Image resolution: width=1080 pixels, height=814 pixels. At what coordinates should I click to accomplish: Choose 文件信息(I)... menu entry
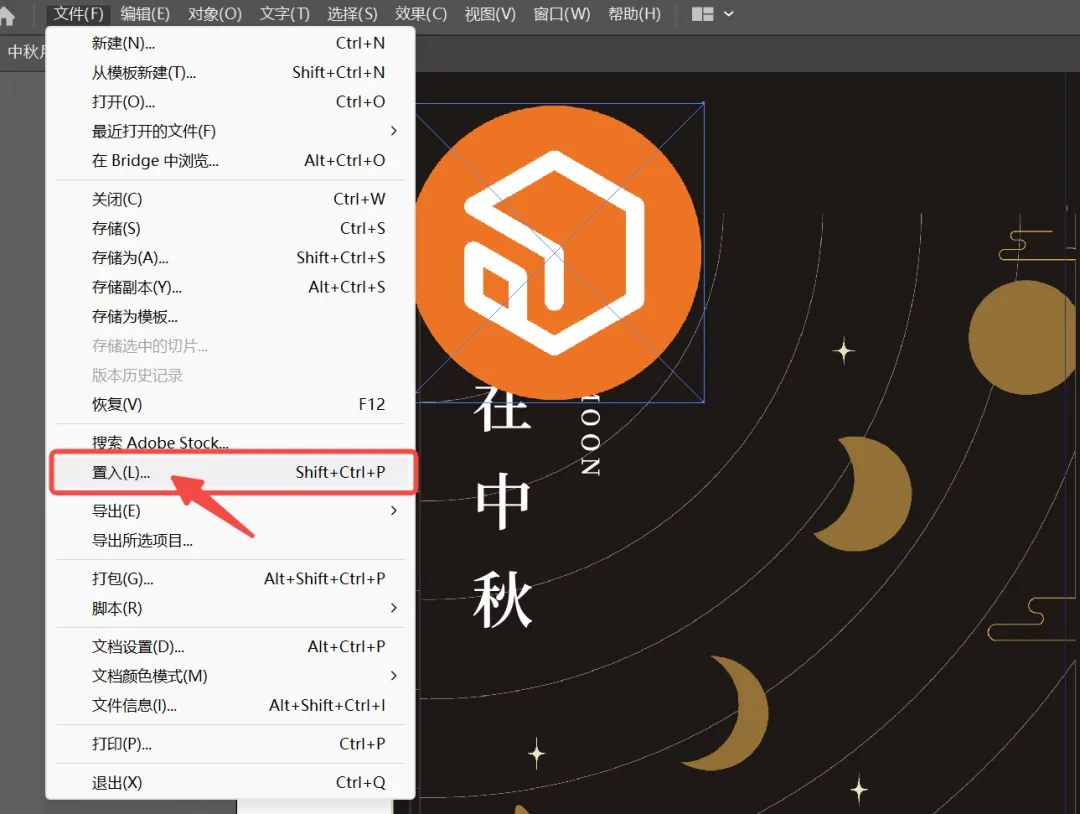pyautogui.click(x=231, y=705)
